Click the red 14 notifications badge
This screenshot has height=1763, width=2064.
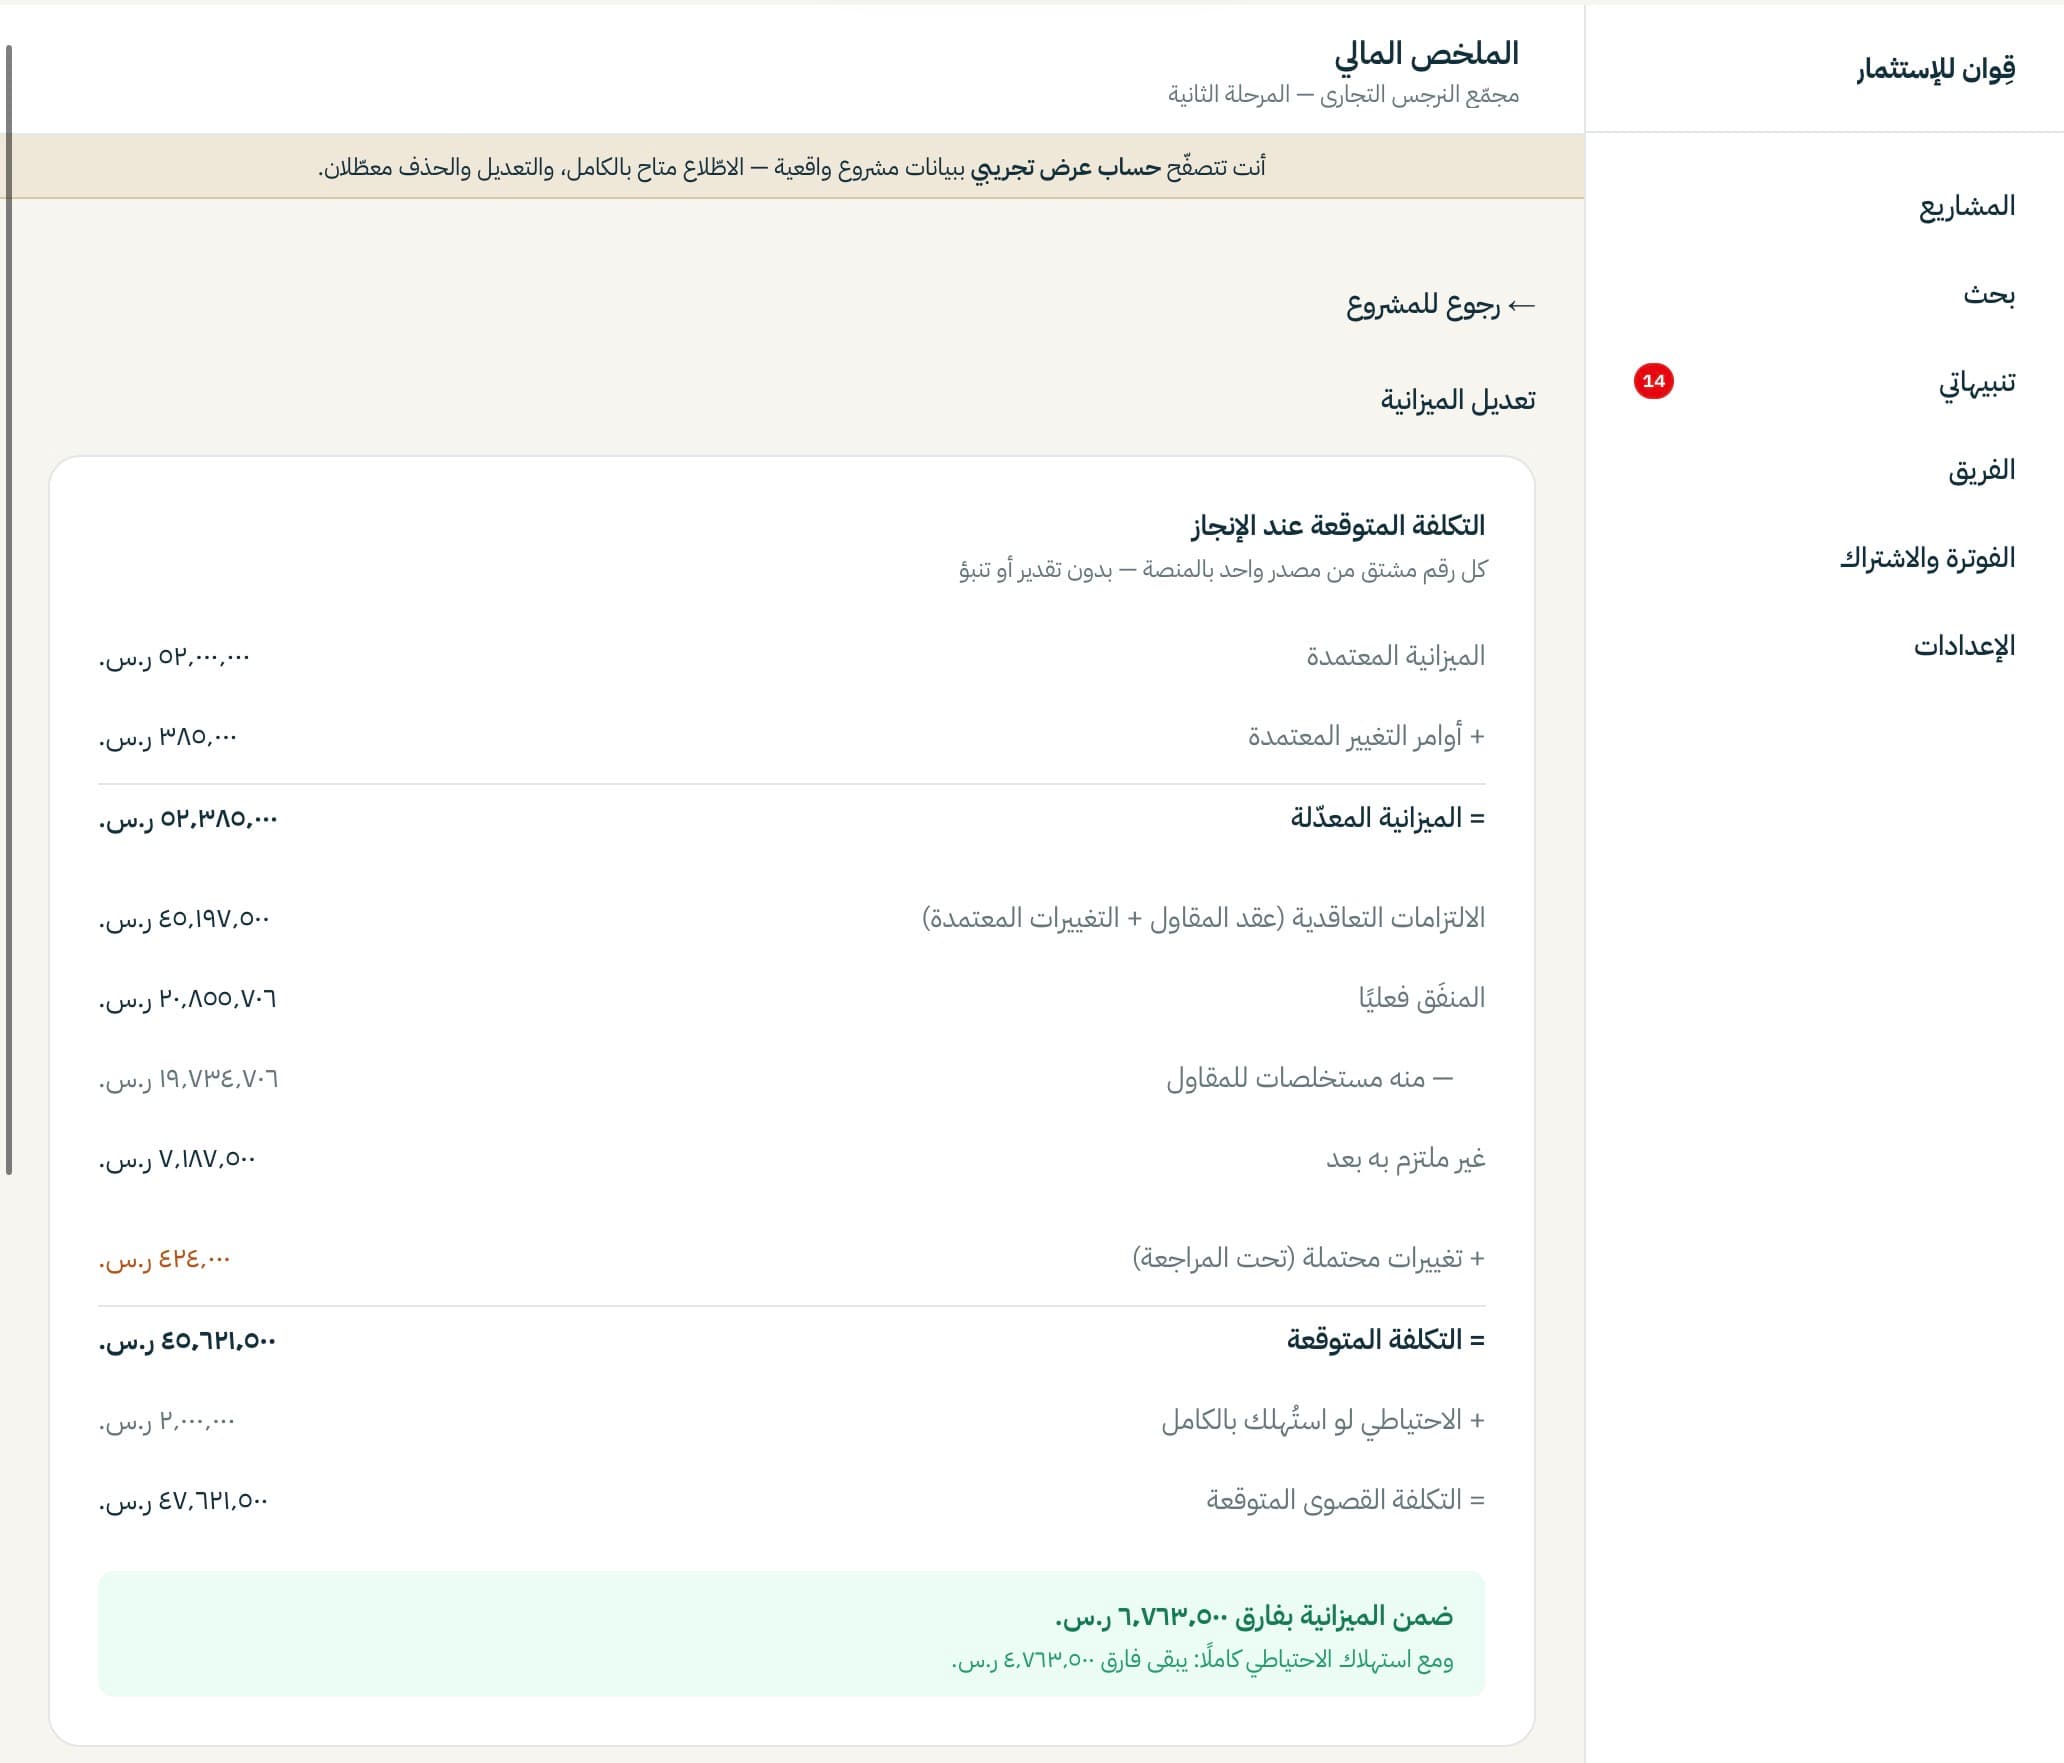pos(1653,381)
